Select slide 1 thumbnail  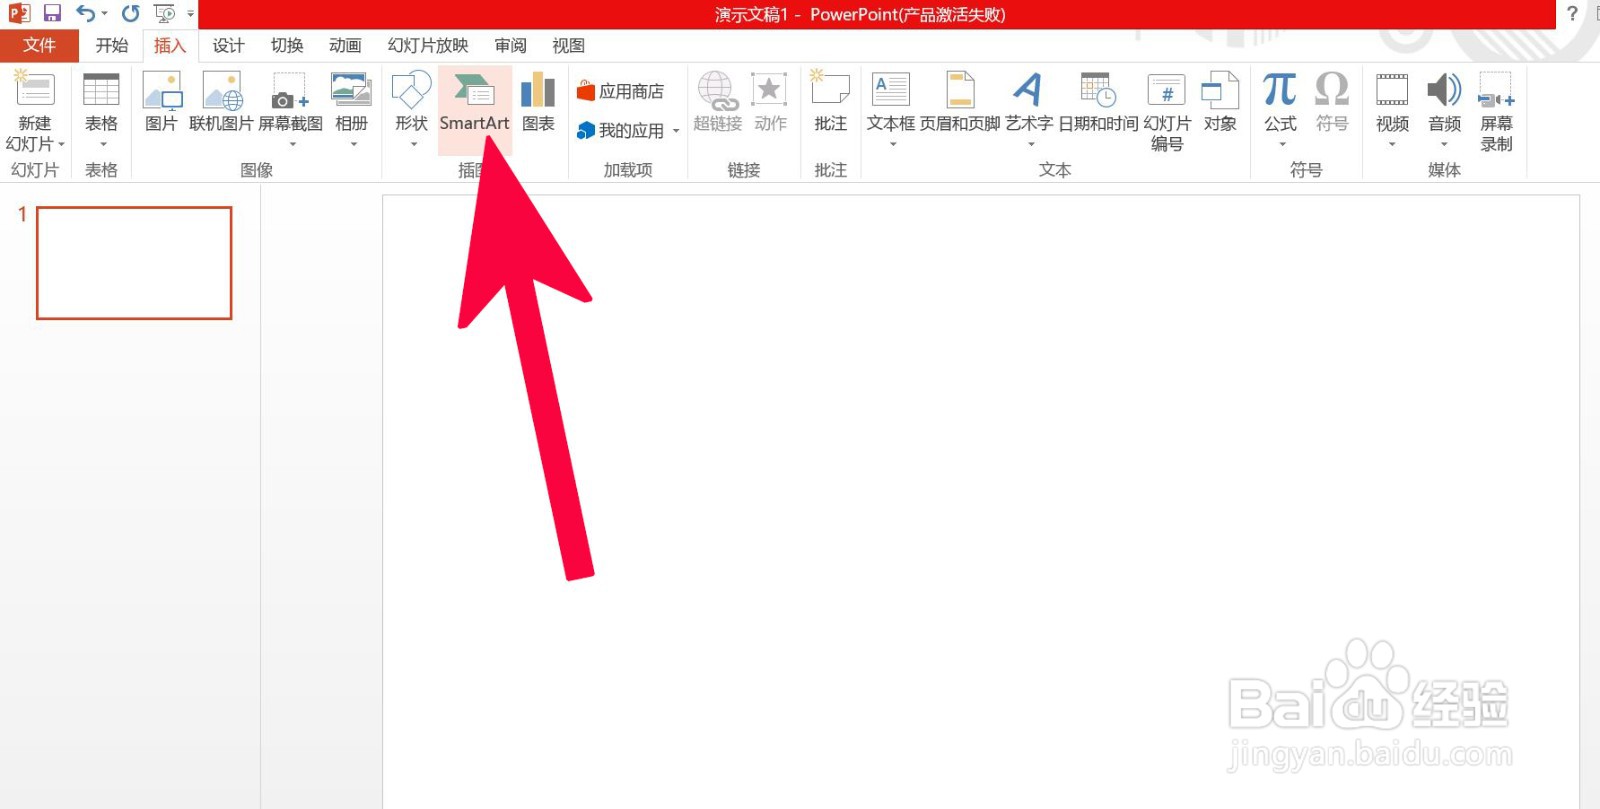coord(134,263)
